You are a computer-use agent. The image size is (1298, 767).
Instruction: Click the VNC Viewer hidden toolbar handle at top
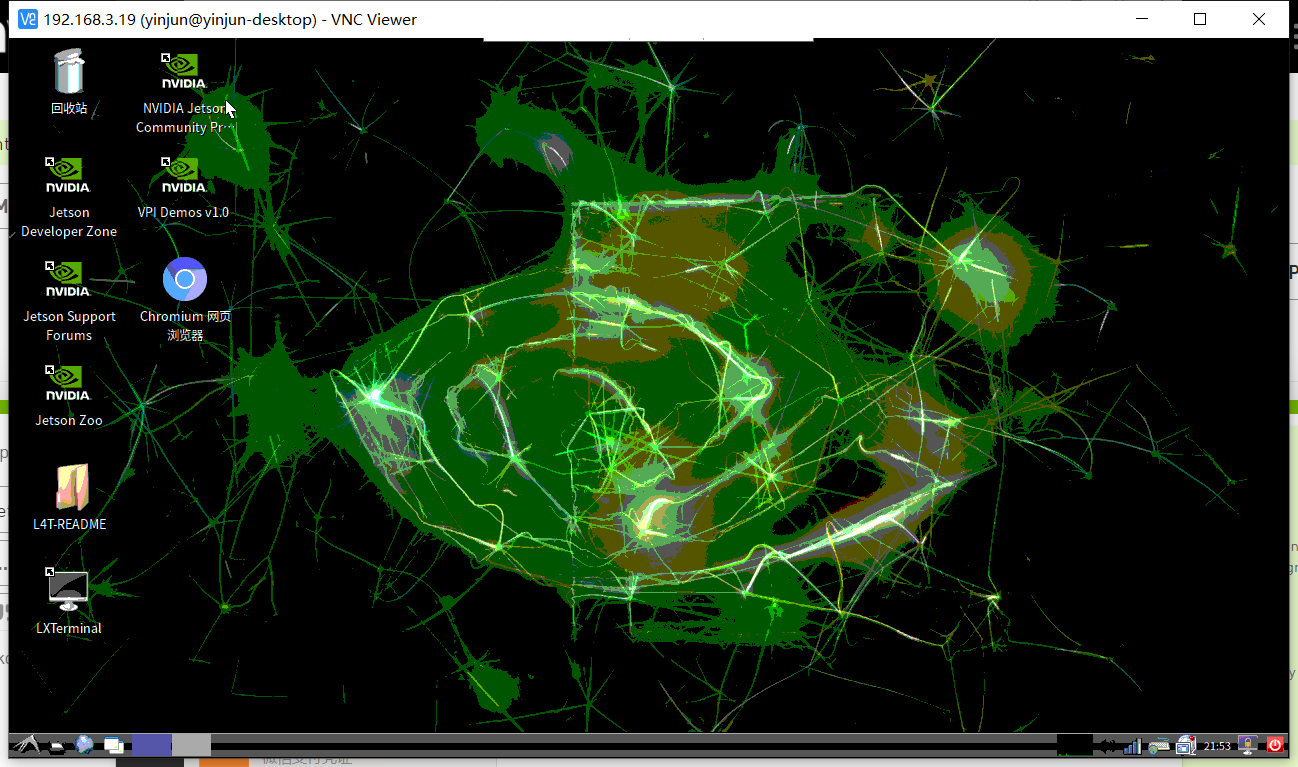(648, 40)
